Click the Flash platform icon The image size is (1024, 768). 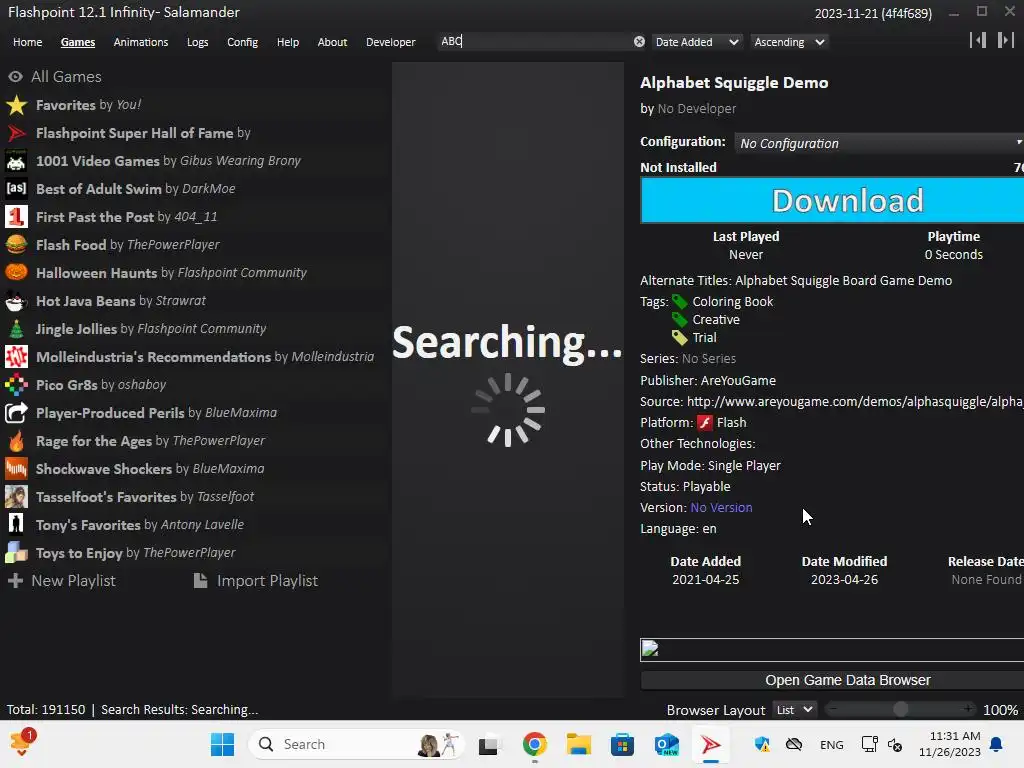[705, 423]
